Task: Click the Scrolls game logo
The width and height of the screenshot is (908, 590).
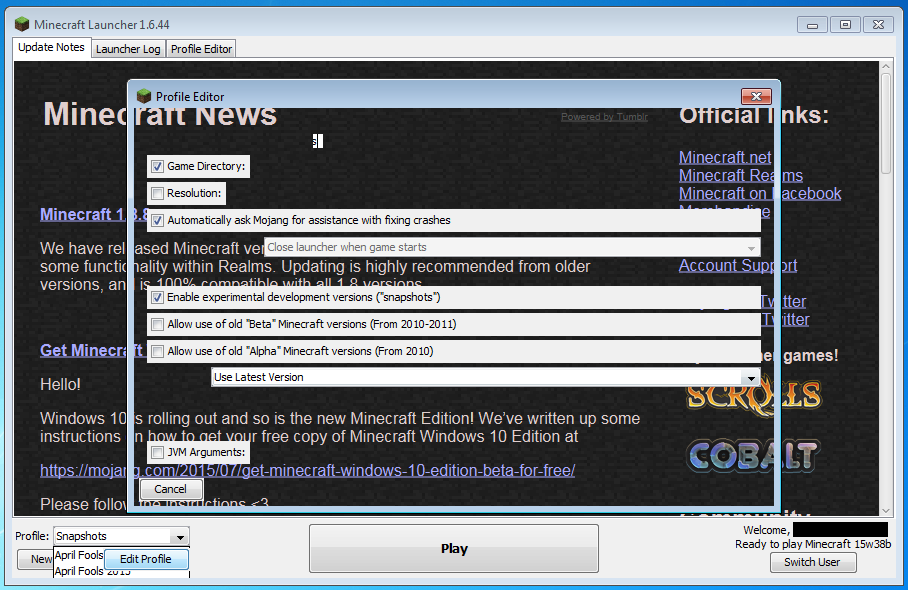Action: pos(753,395)
